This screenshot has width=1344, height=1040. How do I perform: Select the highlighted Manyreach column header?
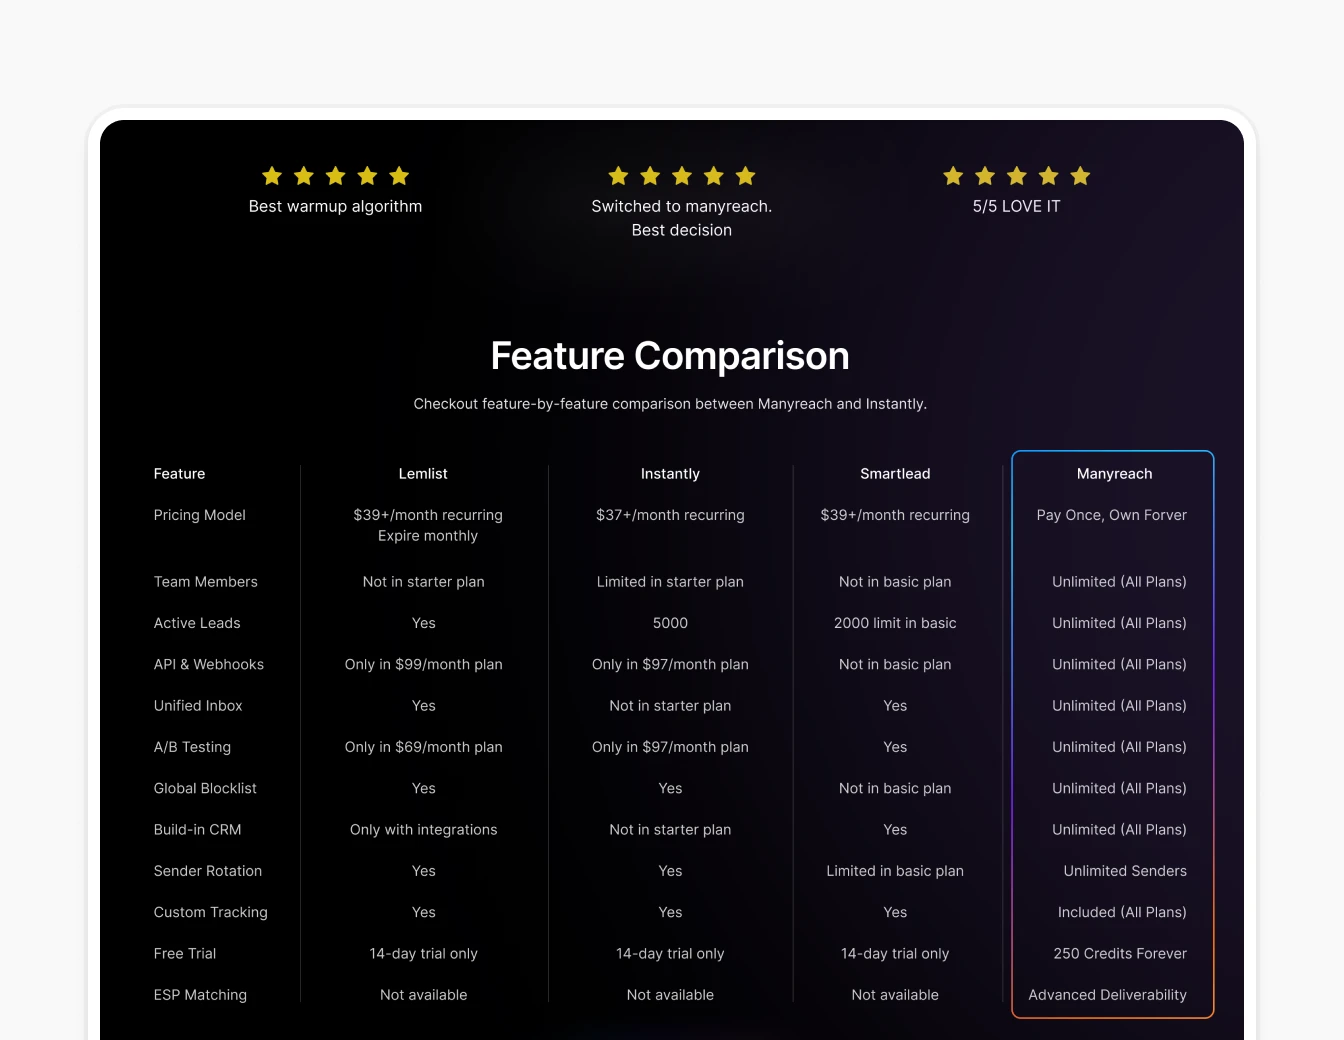tap(1114, 473)
